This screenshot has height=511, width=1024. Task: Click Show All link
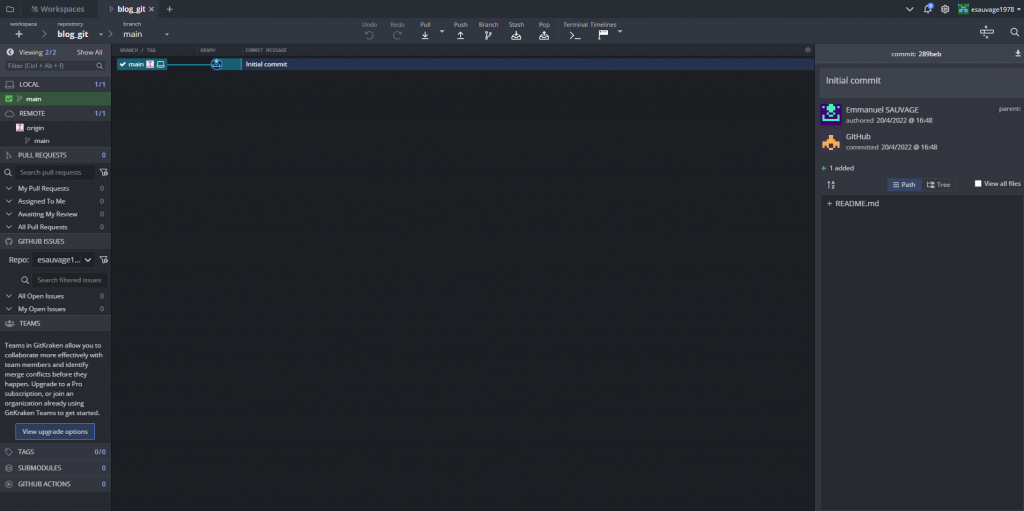tap(89, 52)
